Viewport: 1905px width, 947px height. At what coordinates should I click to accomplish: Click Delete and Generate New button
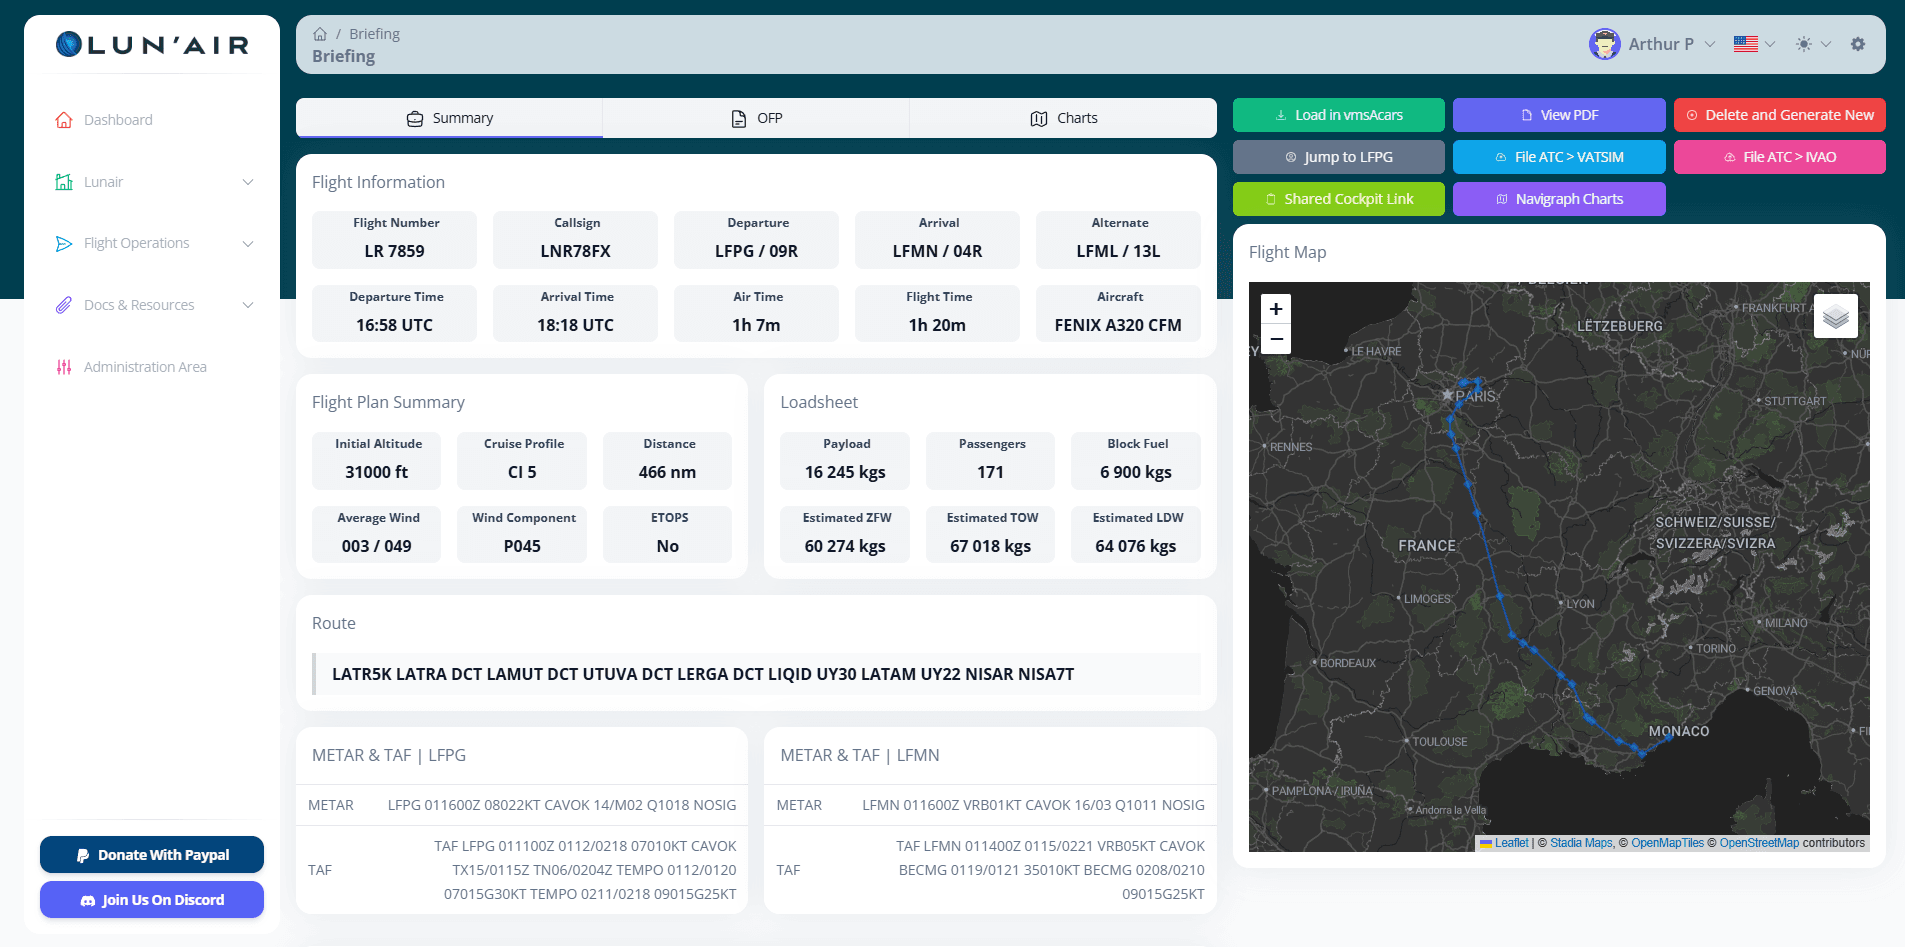[x=1779, y=115]
